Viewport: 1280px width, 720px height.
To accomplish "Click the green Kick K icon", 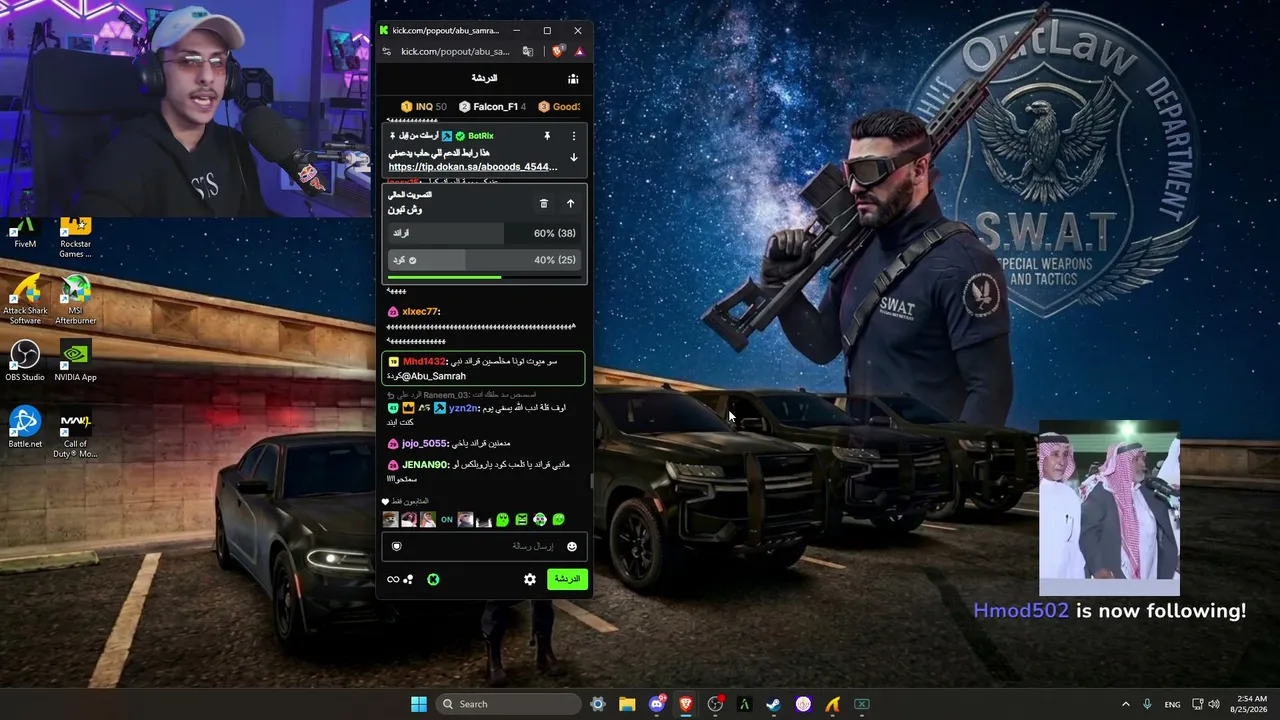I will click(433, 579).
